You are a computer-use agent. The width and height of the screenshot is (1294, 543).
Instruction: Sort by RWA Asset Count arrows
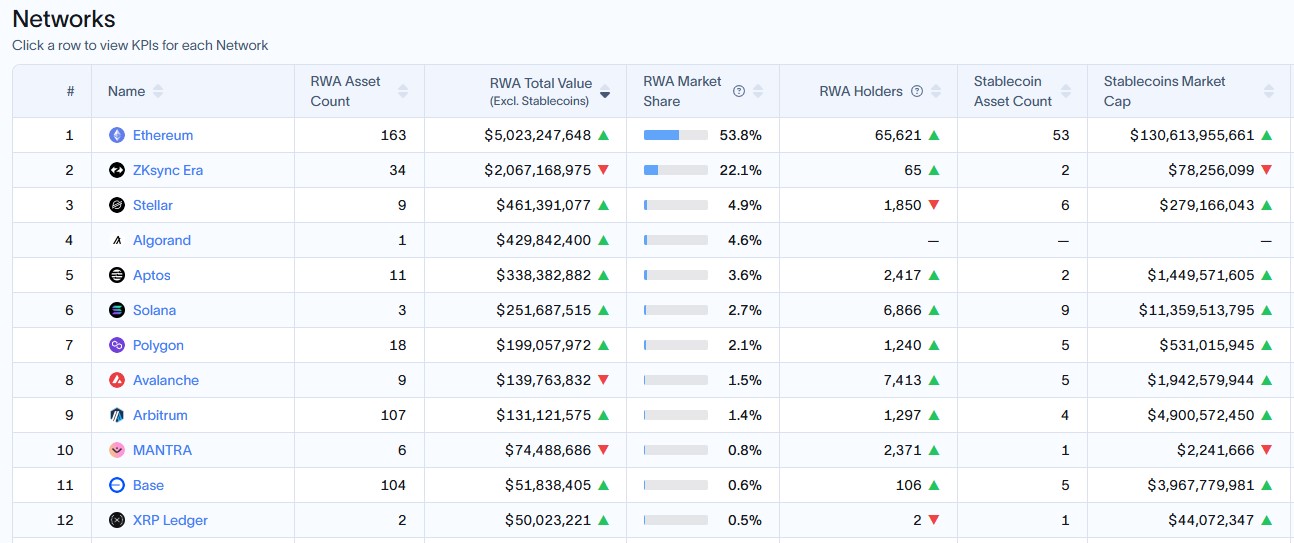click(x=403, y=91)
